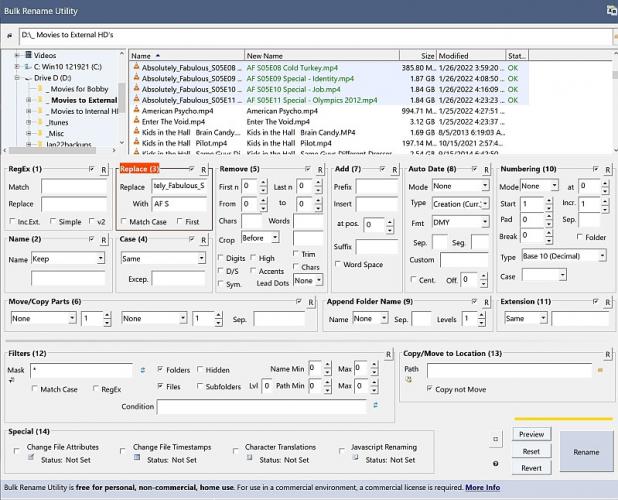
Task: Click the New Name column header
Action: (x=265, y=56)
